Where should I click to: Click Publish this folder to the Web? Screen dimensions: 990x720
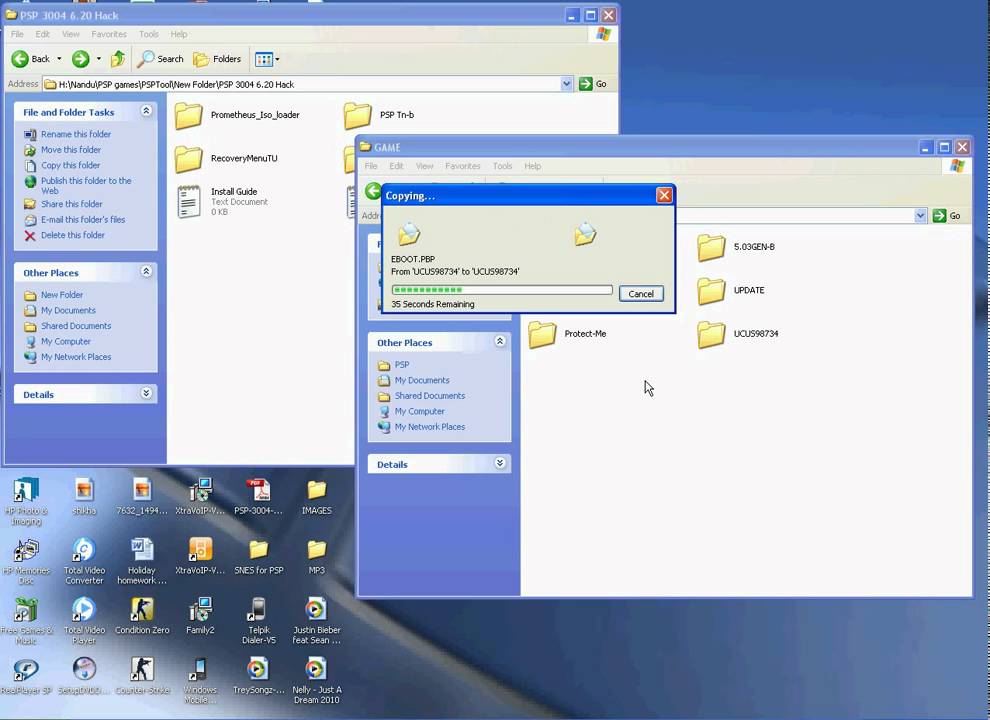coord(86,185)
